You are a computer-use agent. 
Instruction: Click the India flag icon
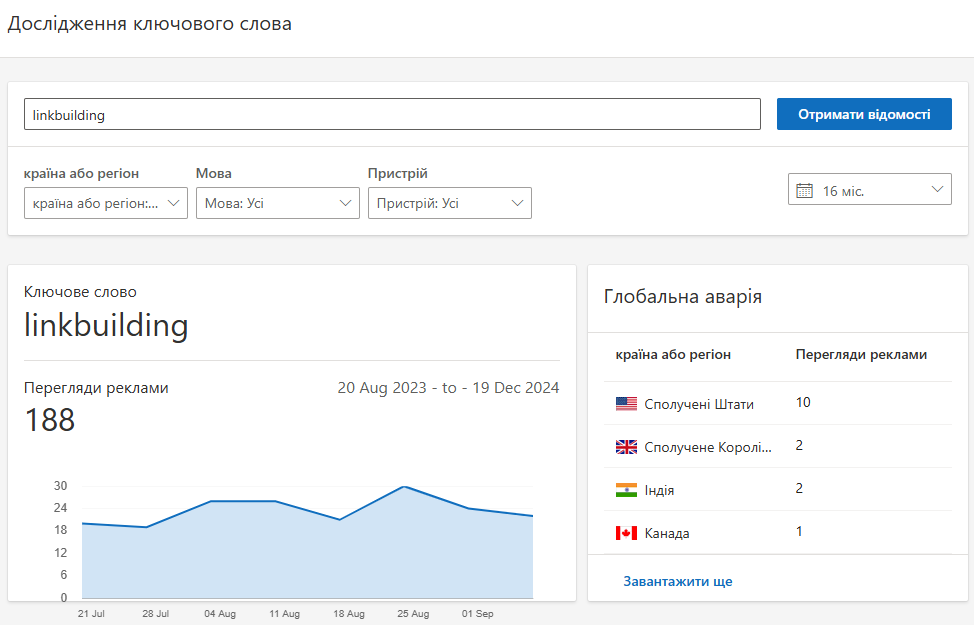[626, 490]
